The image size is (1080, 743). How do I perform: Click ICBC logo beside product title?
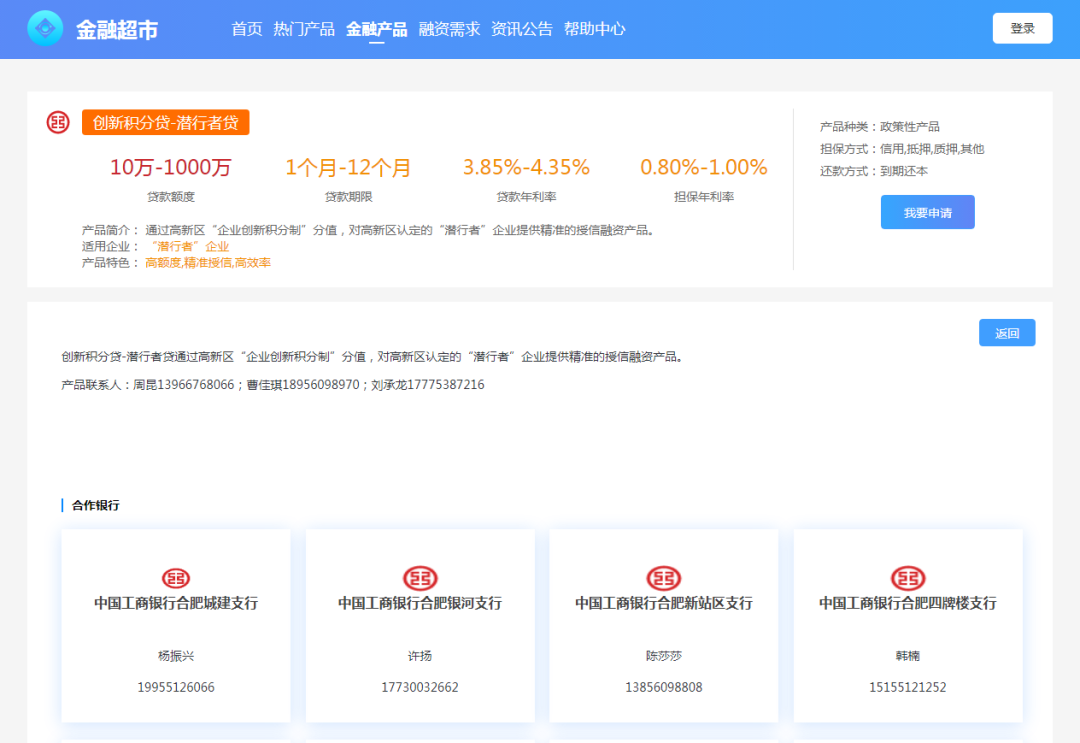58,122
